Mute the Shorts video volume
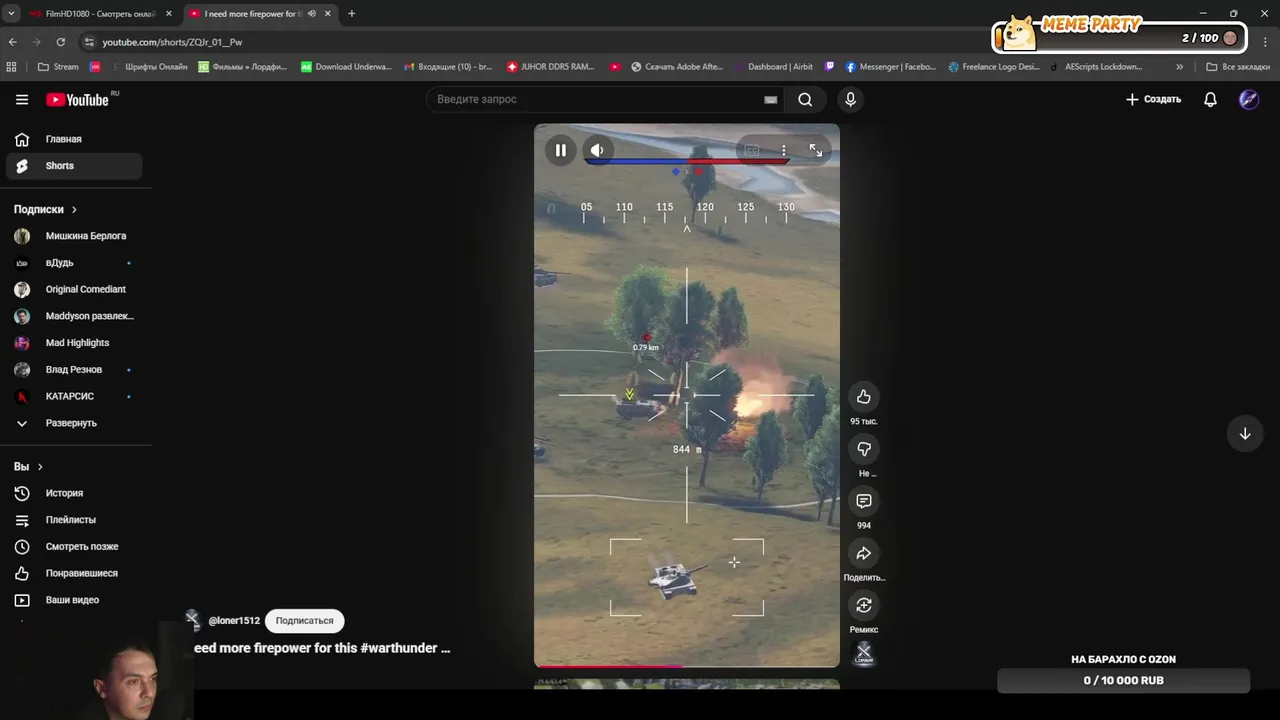Viewport: 1280px width, 720px height. (597, 150)
